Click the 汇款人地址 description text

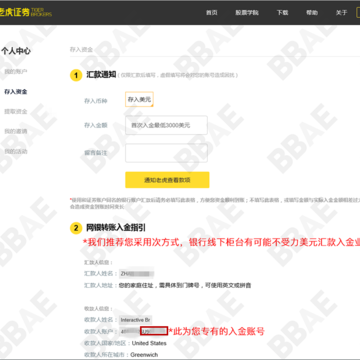click(185, 285)
